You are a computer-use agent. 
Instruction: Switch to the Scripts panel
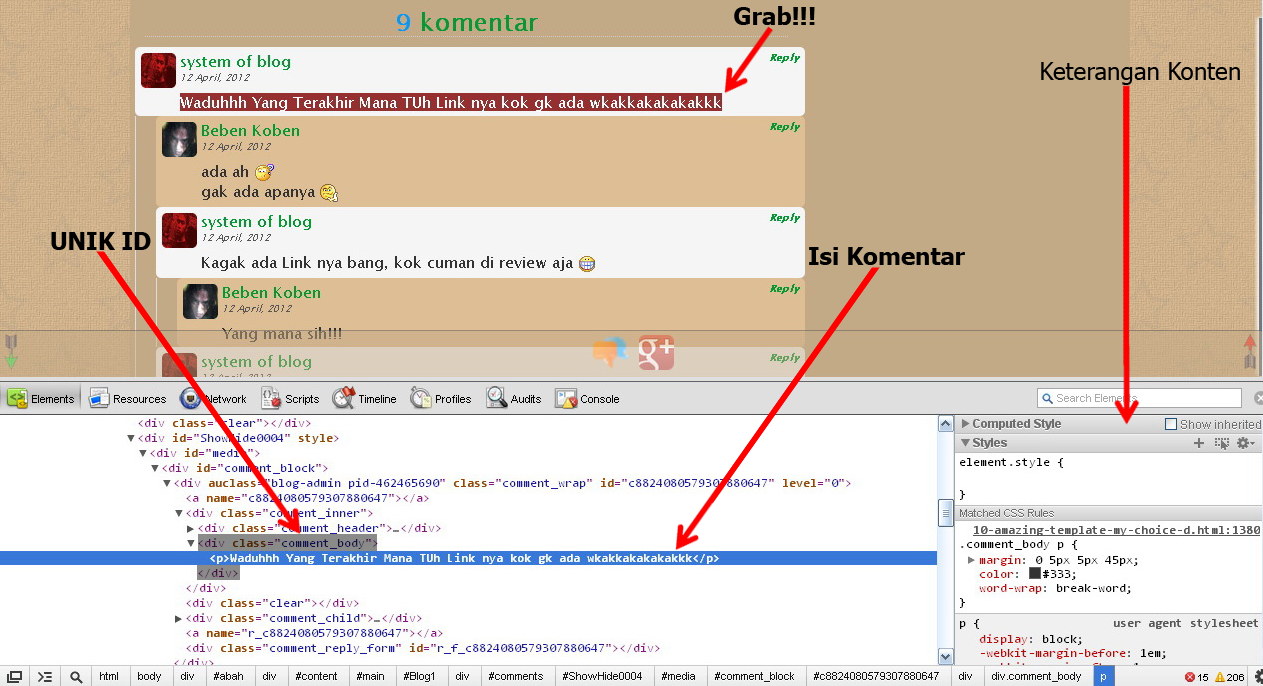point(290,399)
